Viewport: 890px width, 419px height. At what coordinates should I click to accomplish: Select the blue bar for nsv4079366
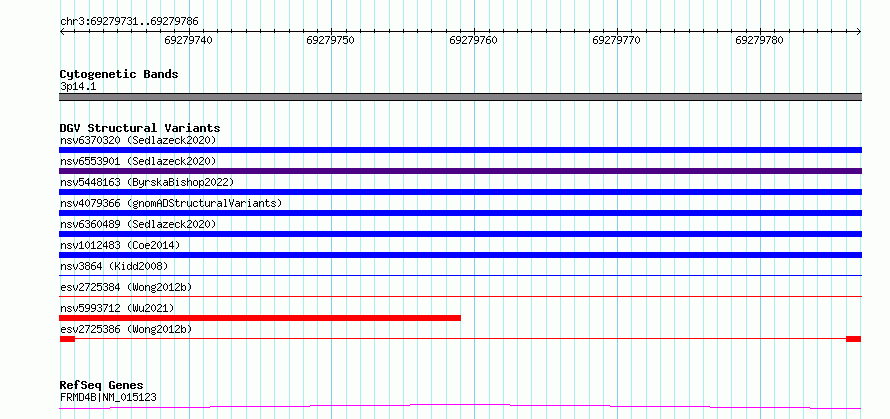click(460, 213)
